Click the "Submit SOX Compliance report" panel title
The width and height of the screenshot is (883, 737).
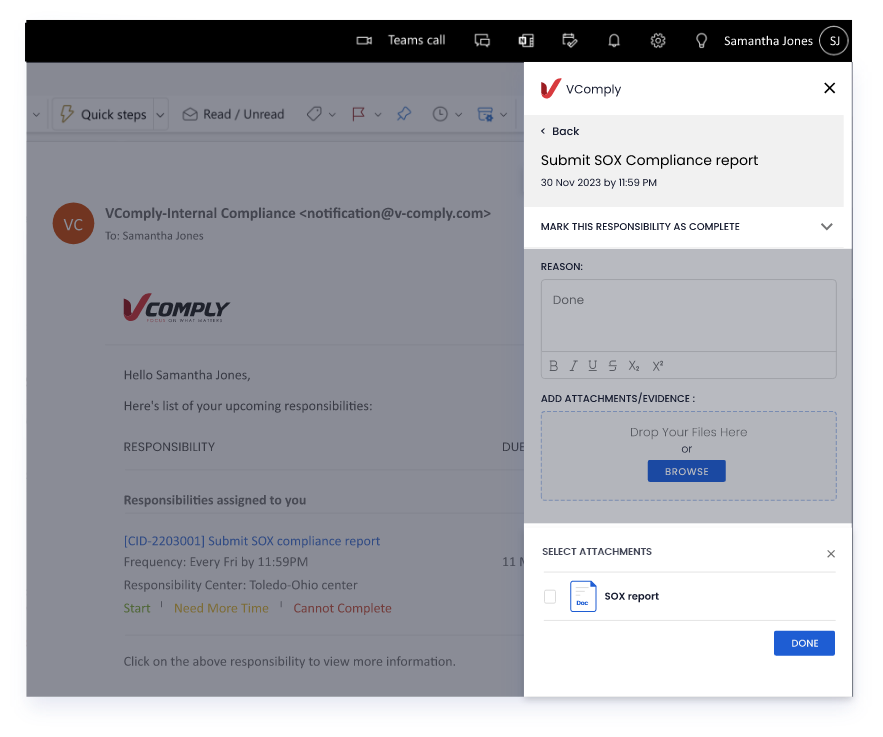pos(649,160)
